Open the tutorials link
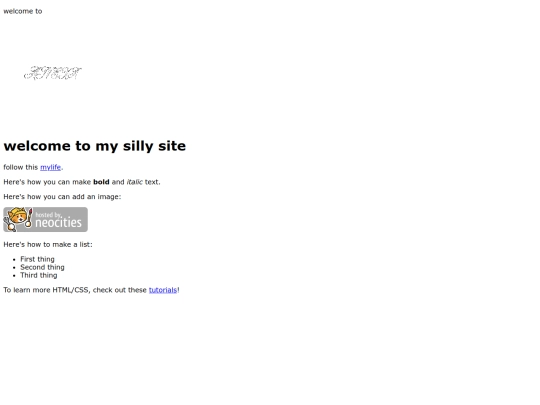 163,290
